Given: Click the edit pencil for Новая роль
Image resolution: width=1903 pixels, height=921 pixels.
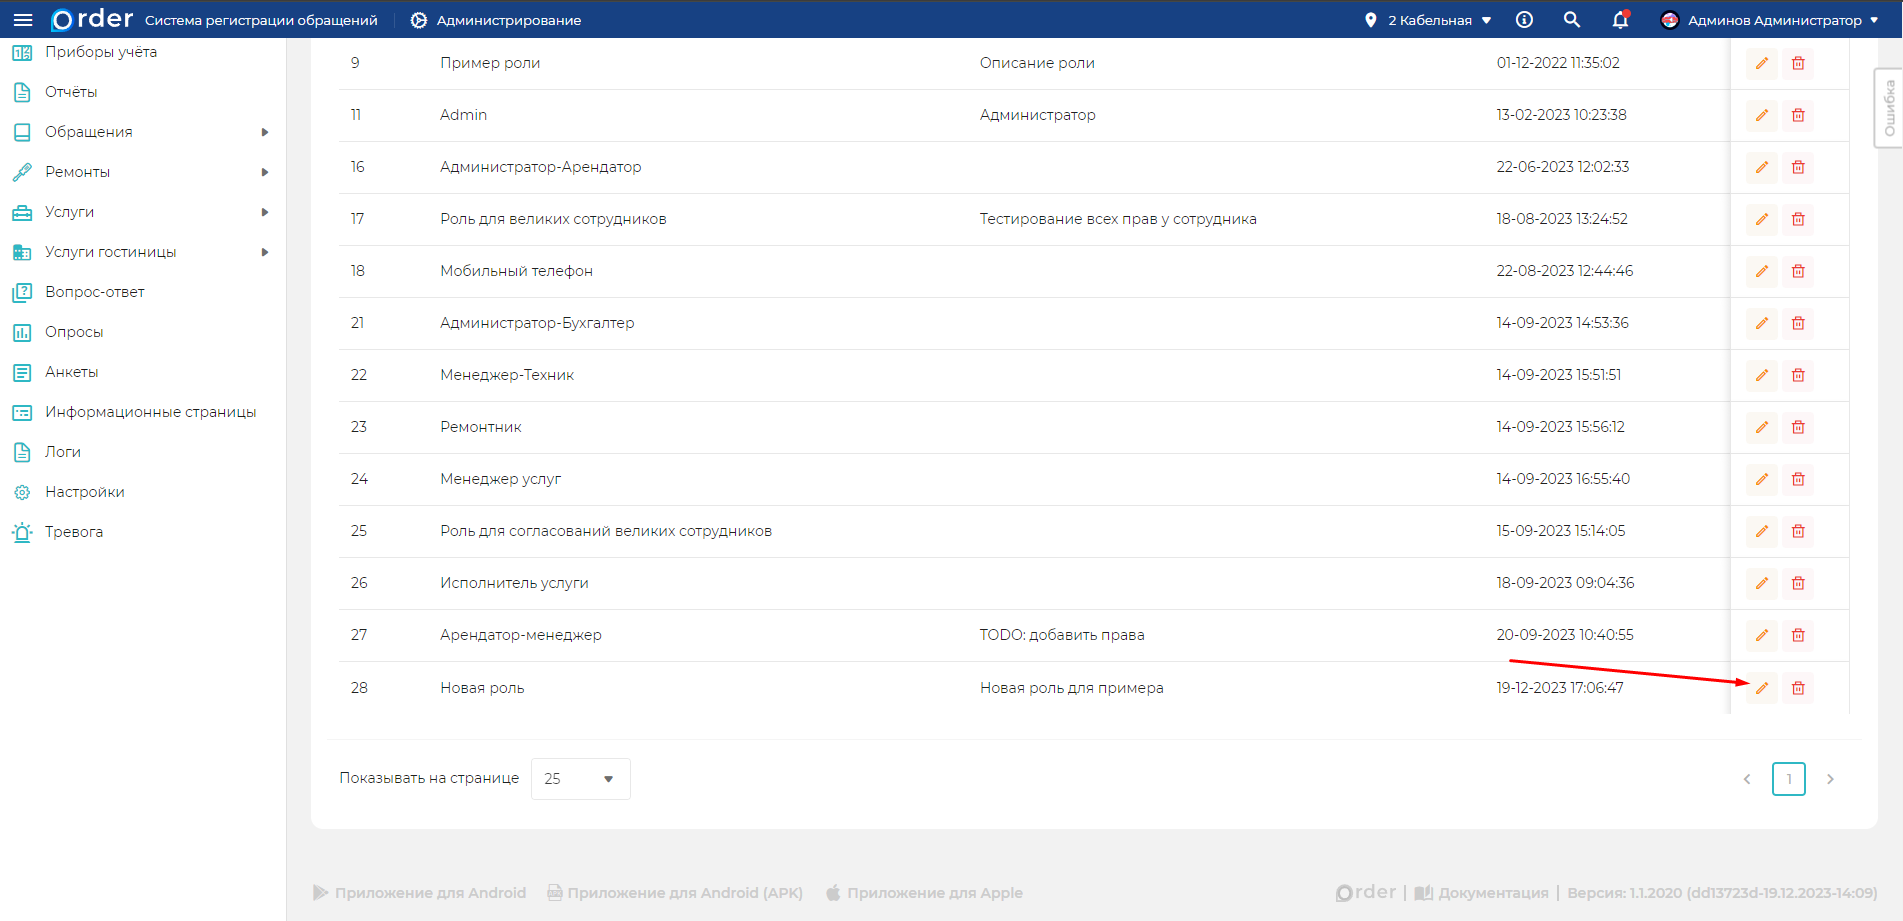Looking at the screenshot, I should pyautogui.click(x=1761, y=688).
